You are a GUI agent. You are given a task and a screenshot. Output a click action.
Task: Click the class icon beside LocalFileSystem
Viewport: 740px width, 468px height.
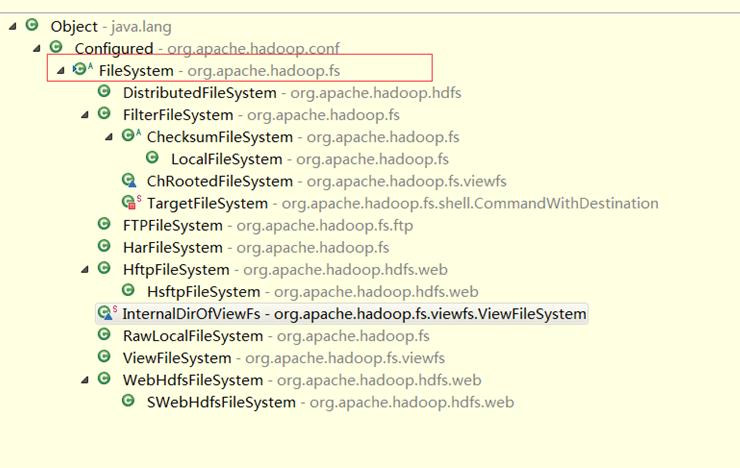point(152,158)
